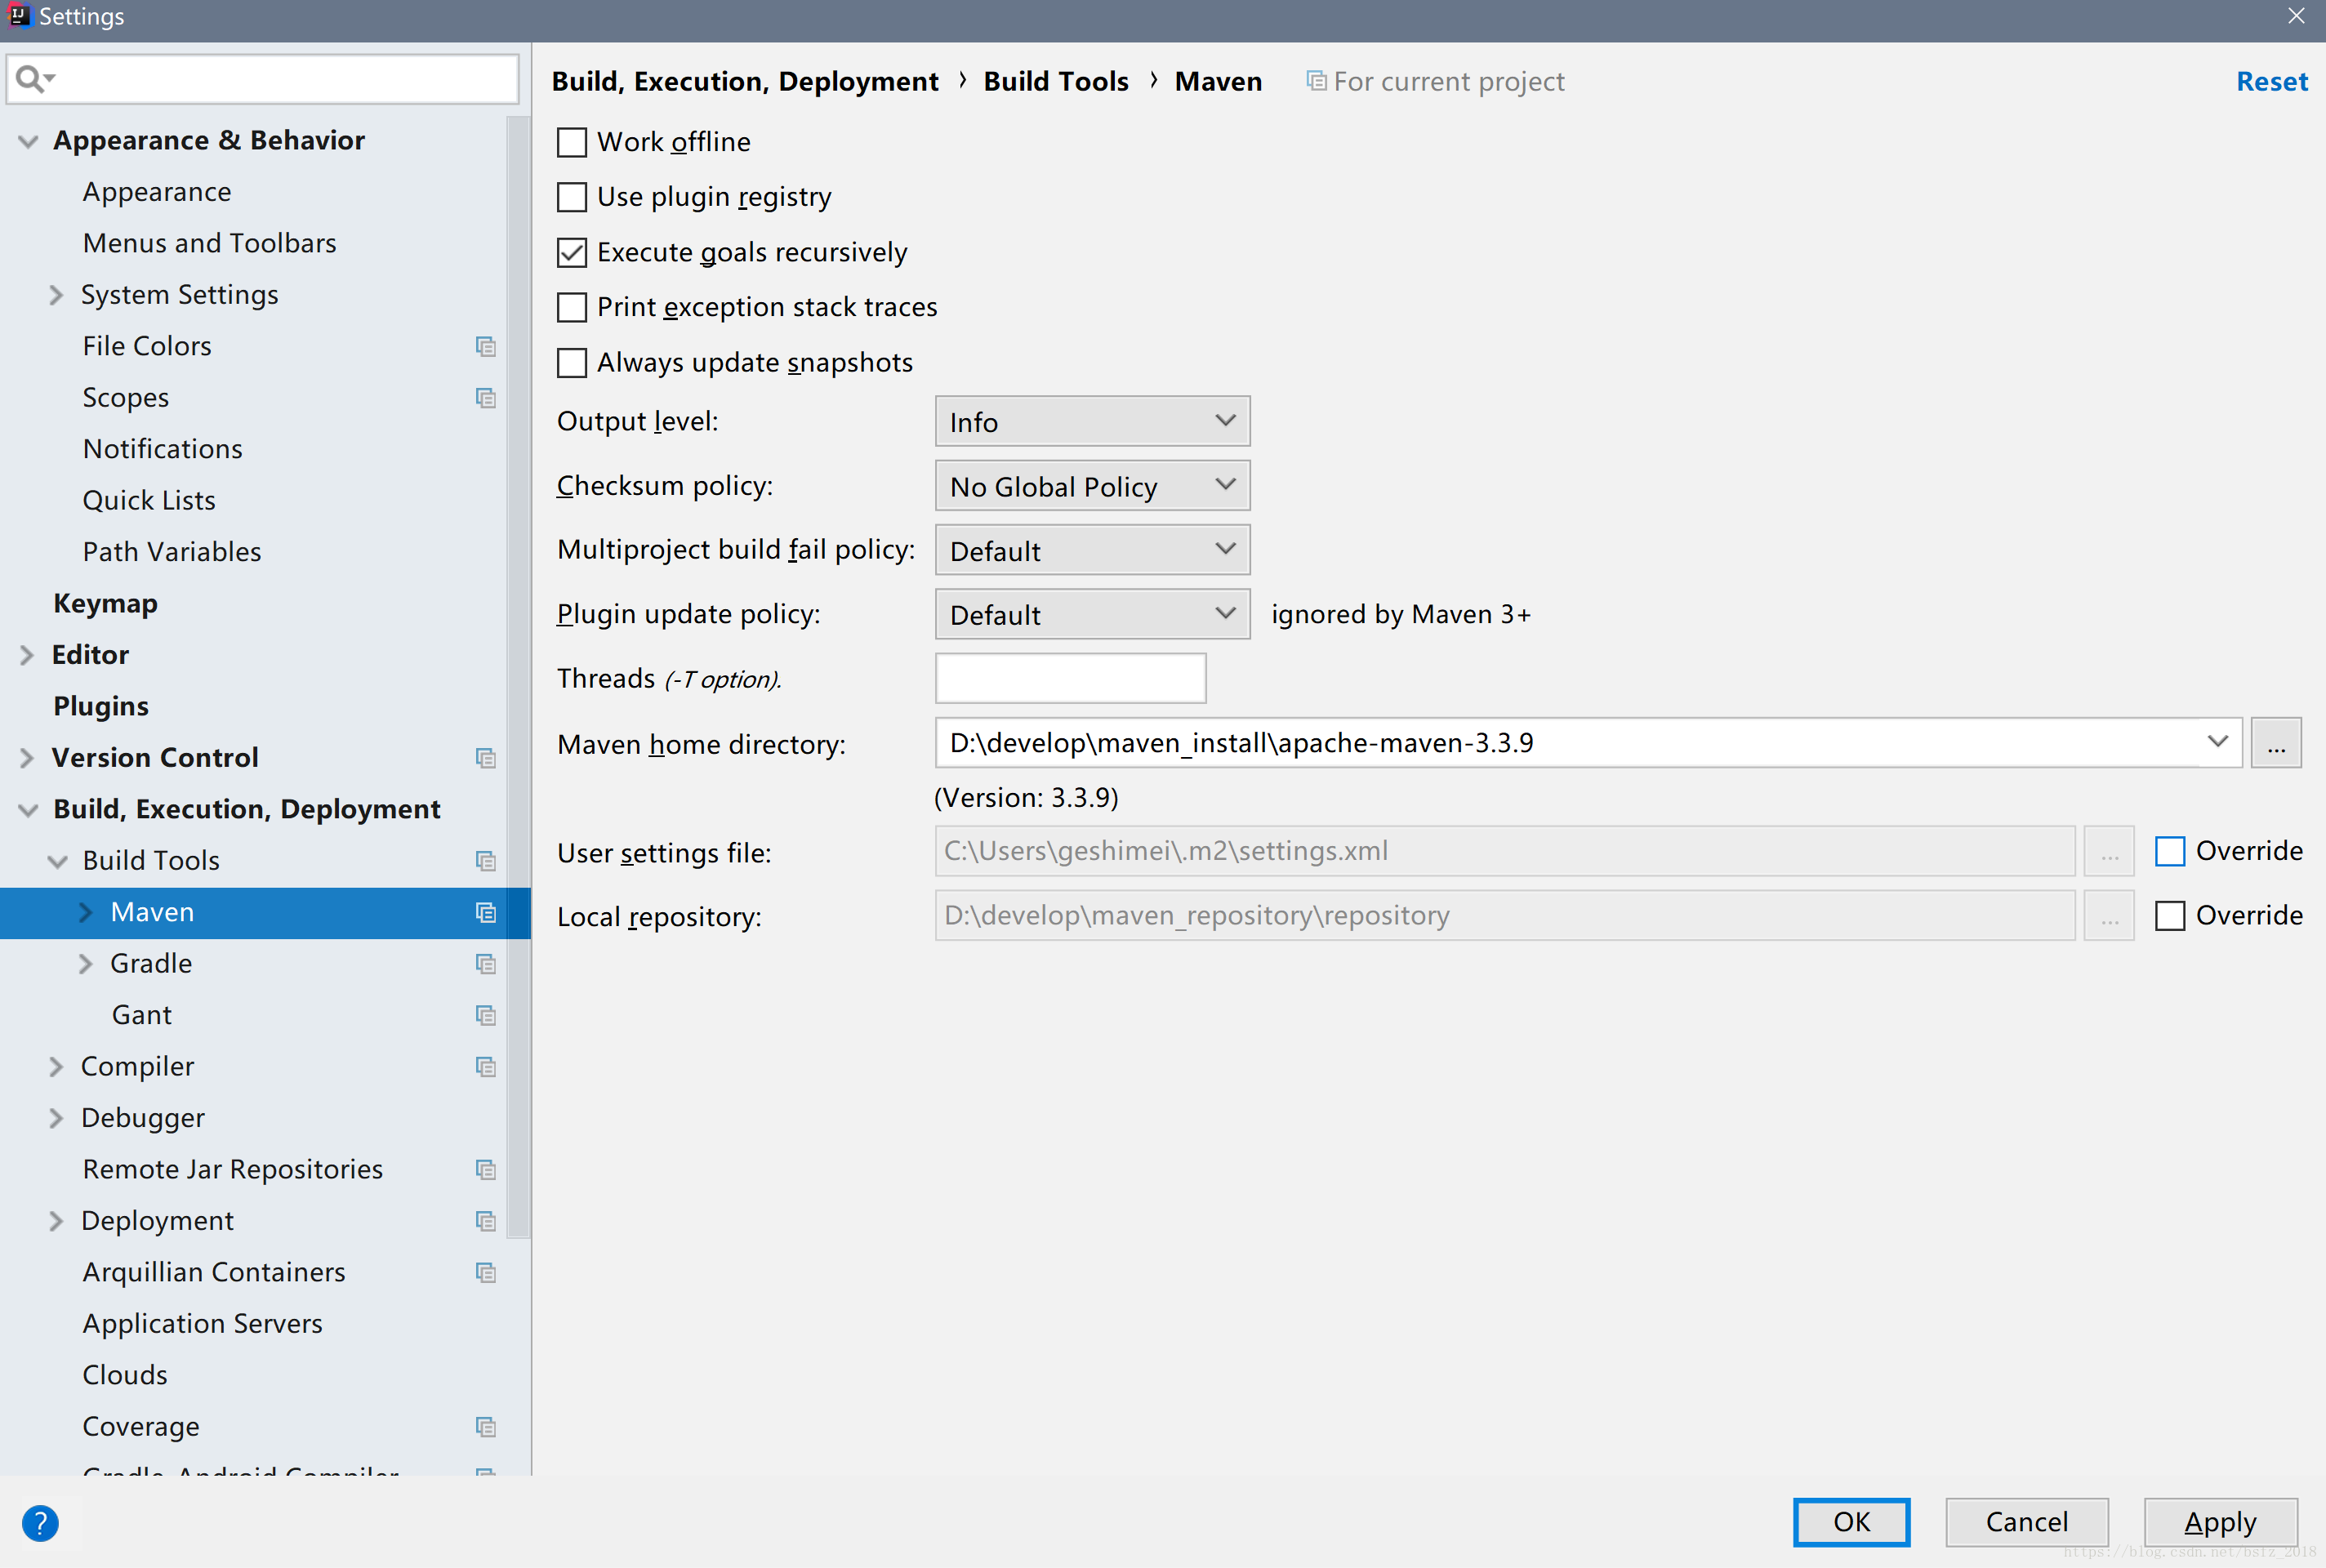Collapse the Appearance & Behavior section
The image size is (2326, 1568).
point(28,141)
